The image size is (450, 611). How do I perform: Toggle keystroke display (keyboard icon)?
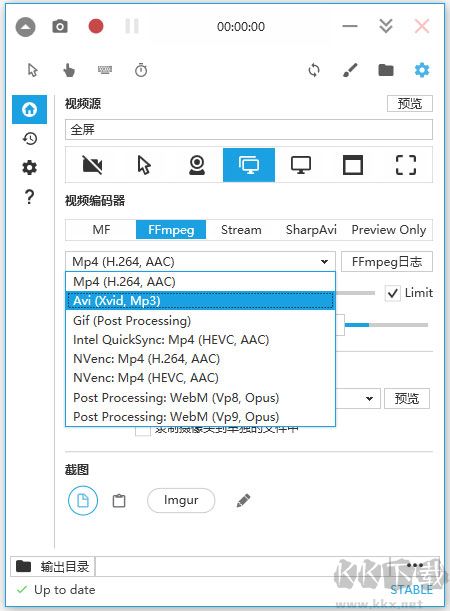pyautogui.click(x=105, y=70)
